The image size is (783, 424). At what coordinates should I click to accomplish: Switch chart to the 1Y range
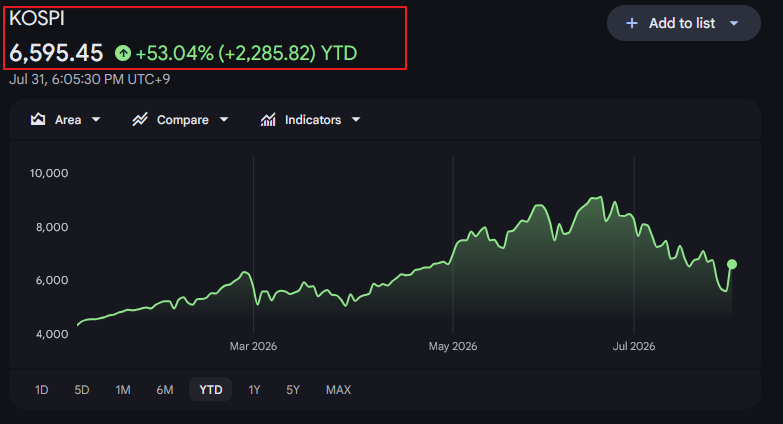[x=254, y=390]
